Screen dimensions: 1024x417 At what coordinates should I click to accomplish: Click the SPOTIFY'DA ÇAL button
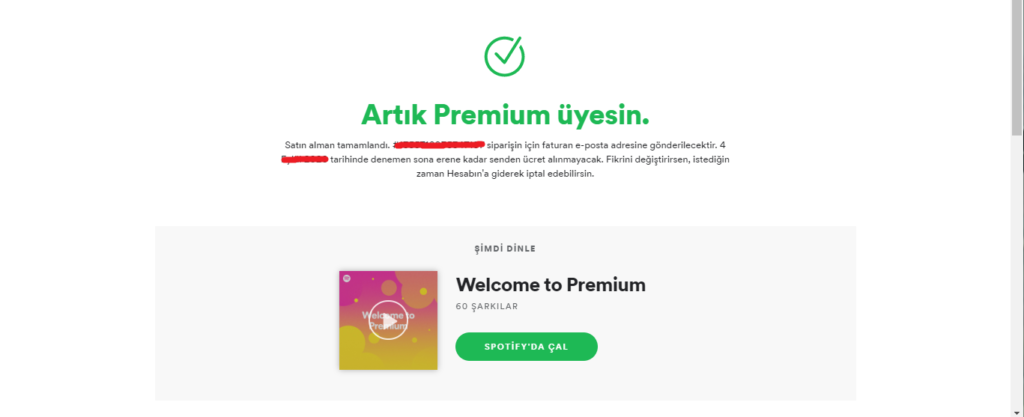[x=526, y=347]
